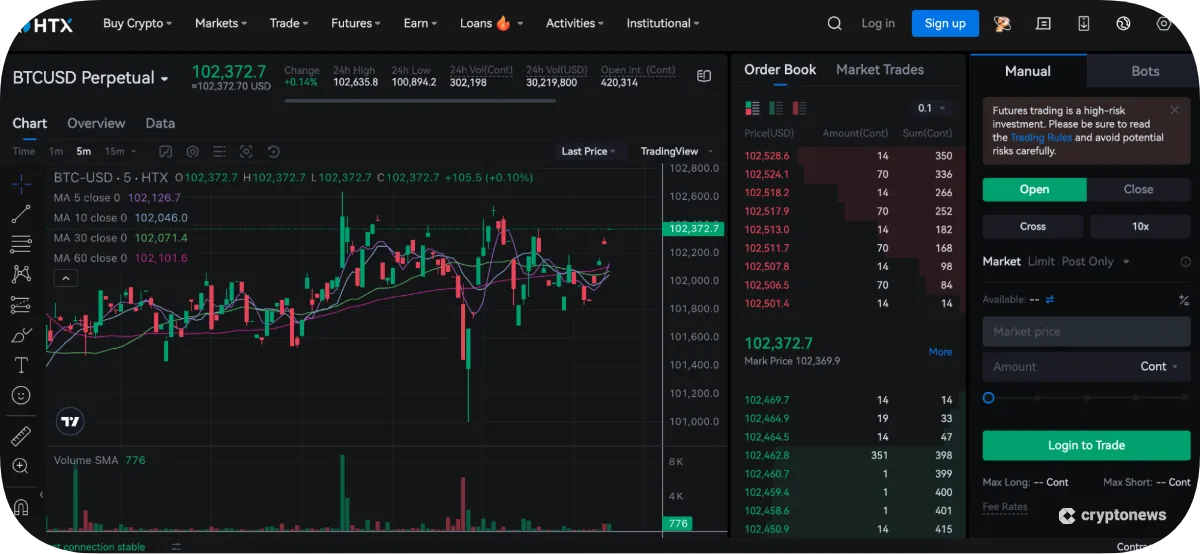This screenshot has width=1200, height=554.
Task: Open the emoji icons tool
Action: coord(21,395)
